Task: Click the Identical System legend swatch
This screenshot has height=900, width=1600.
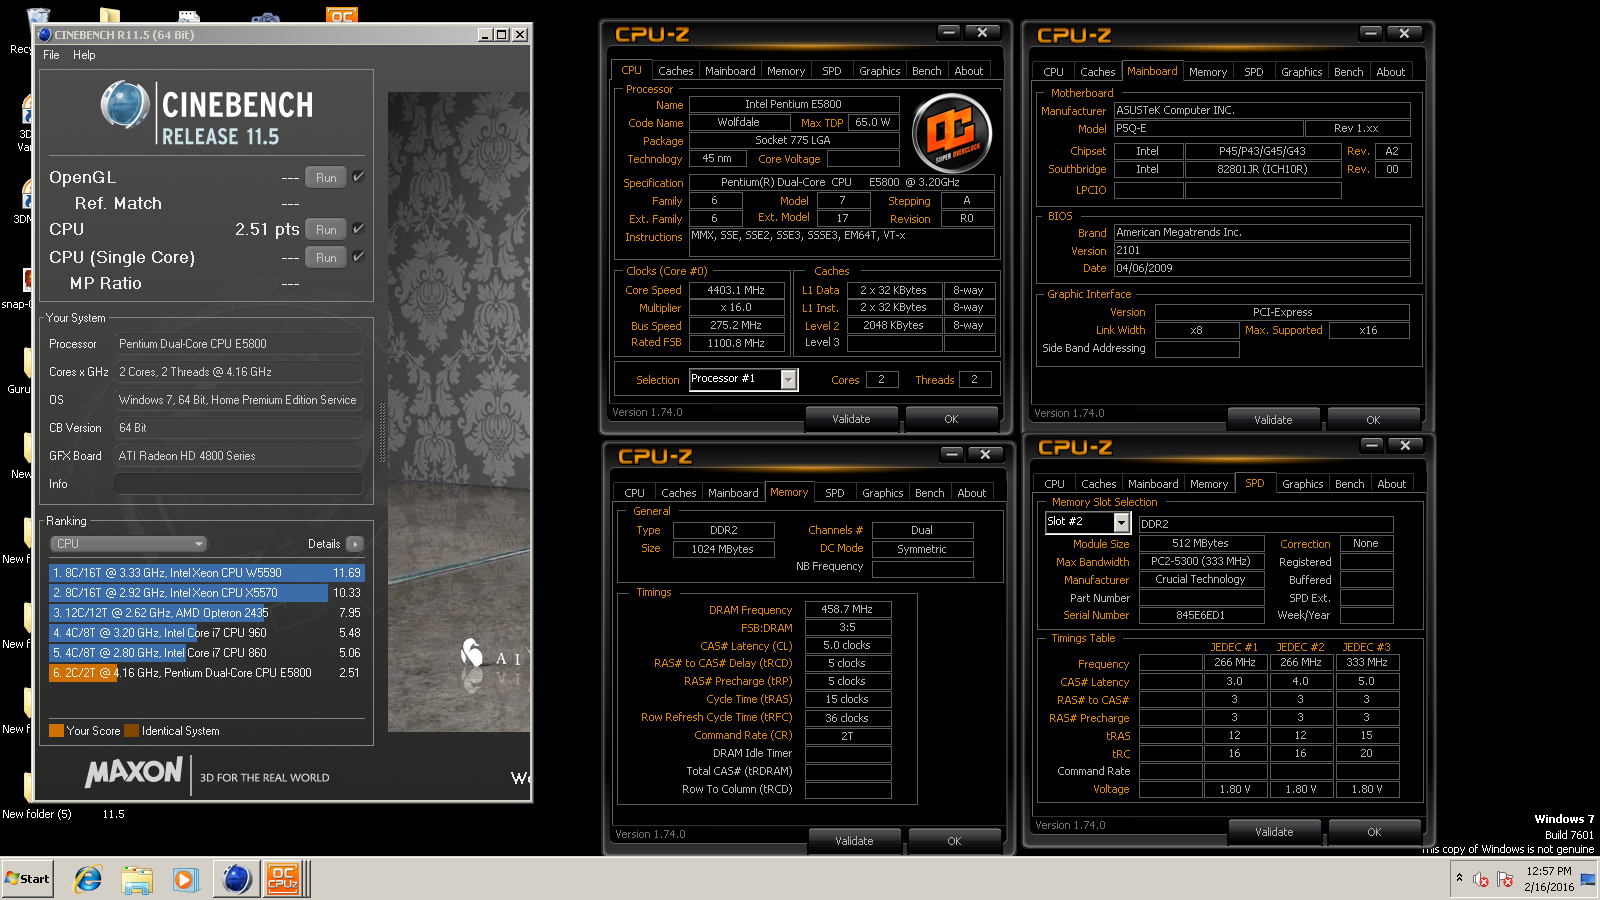Action: pos(131,731)
